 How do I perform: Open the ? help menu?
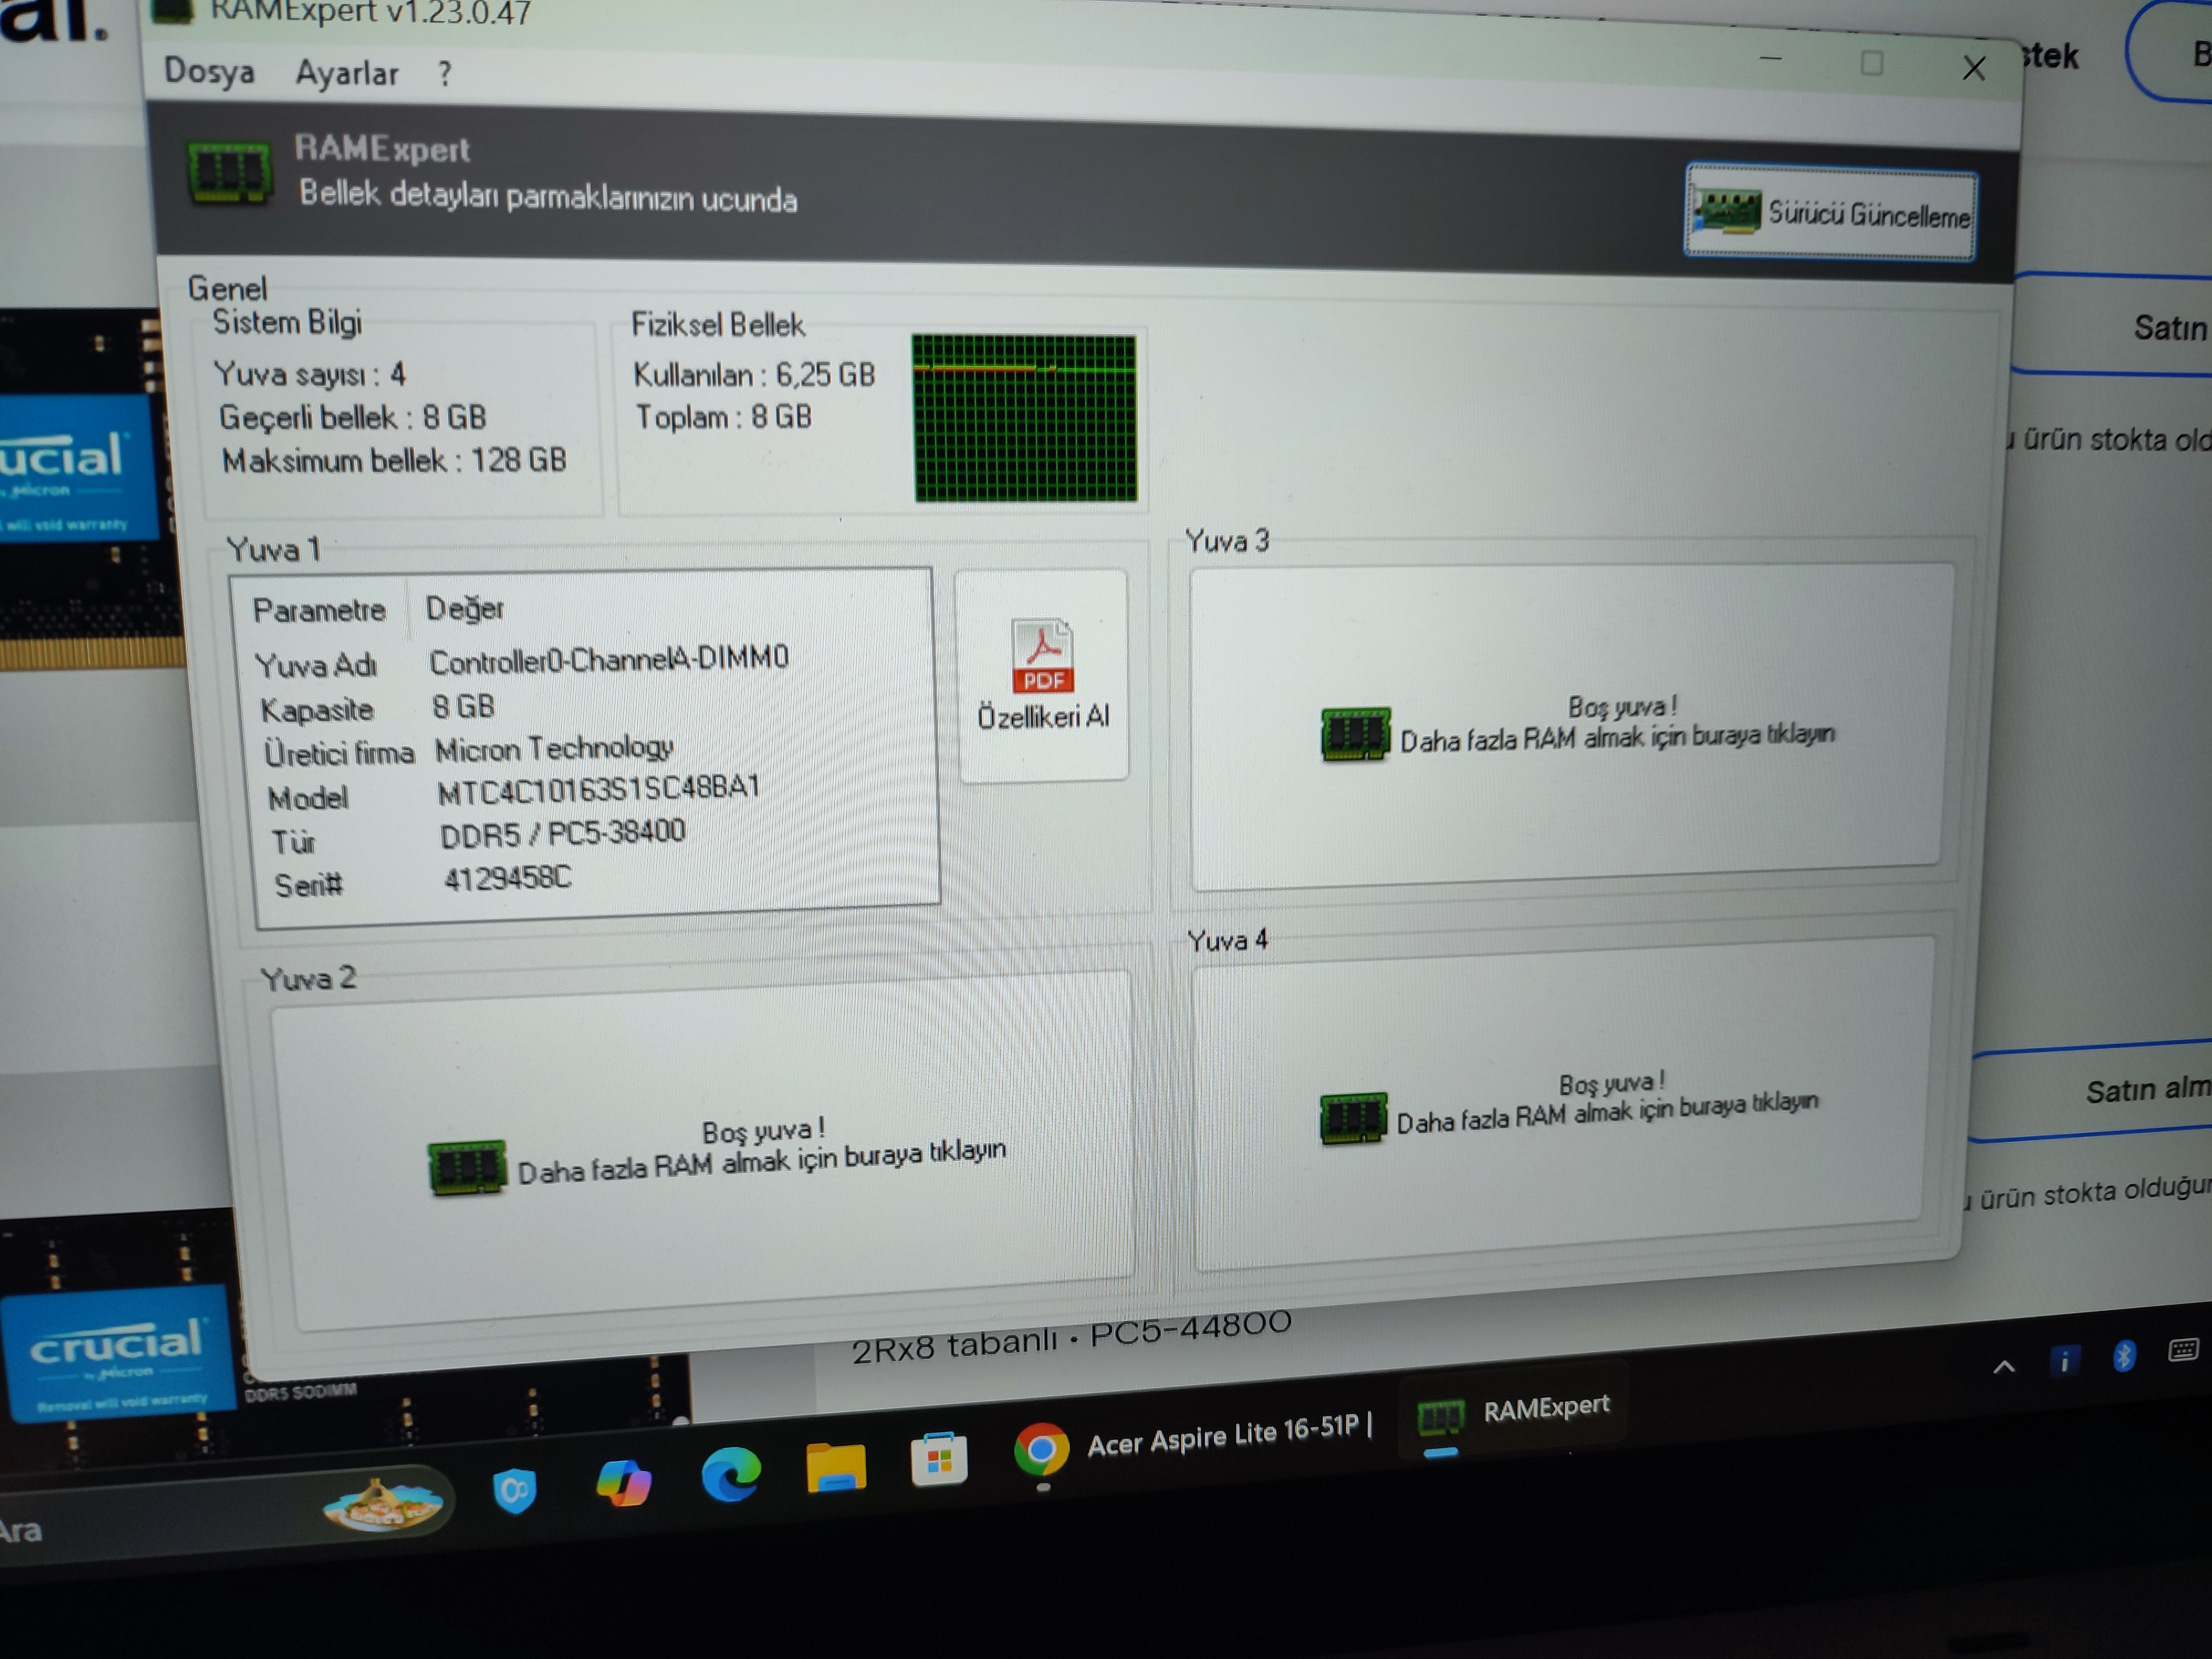pos(444,74)
